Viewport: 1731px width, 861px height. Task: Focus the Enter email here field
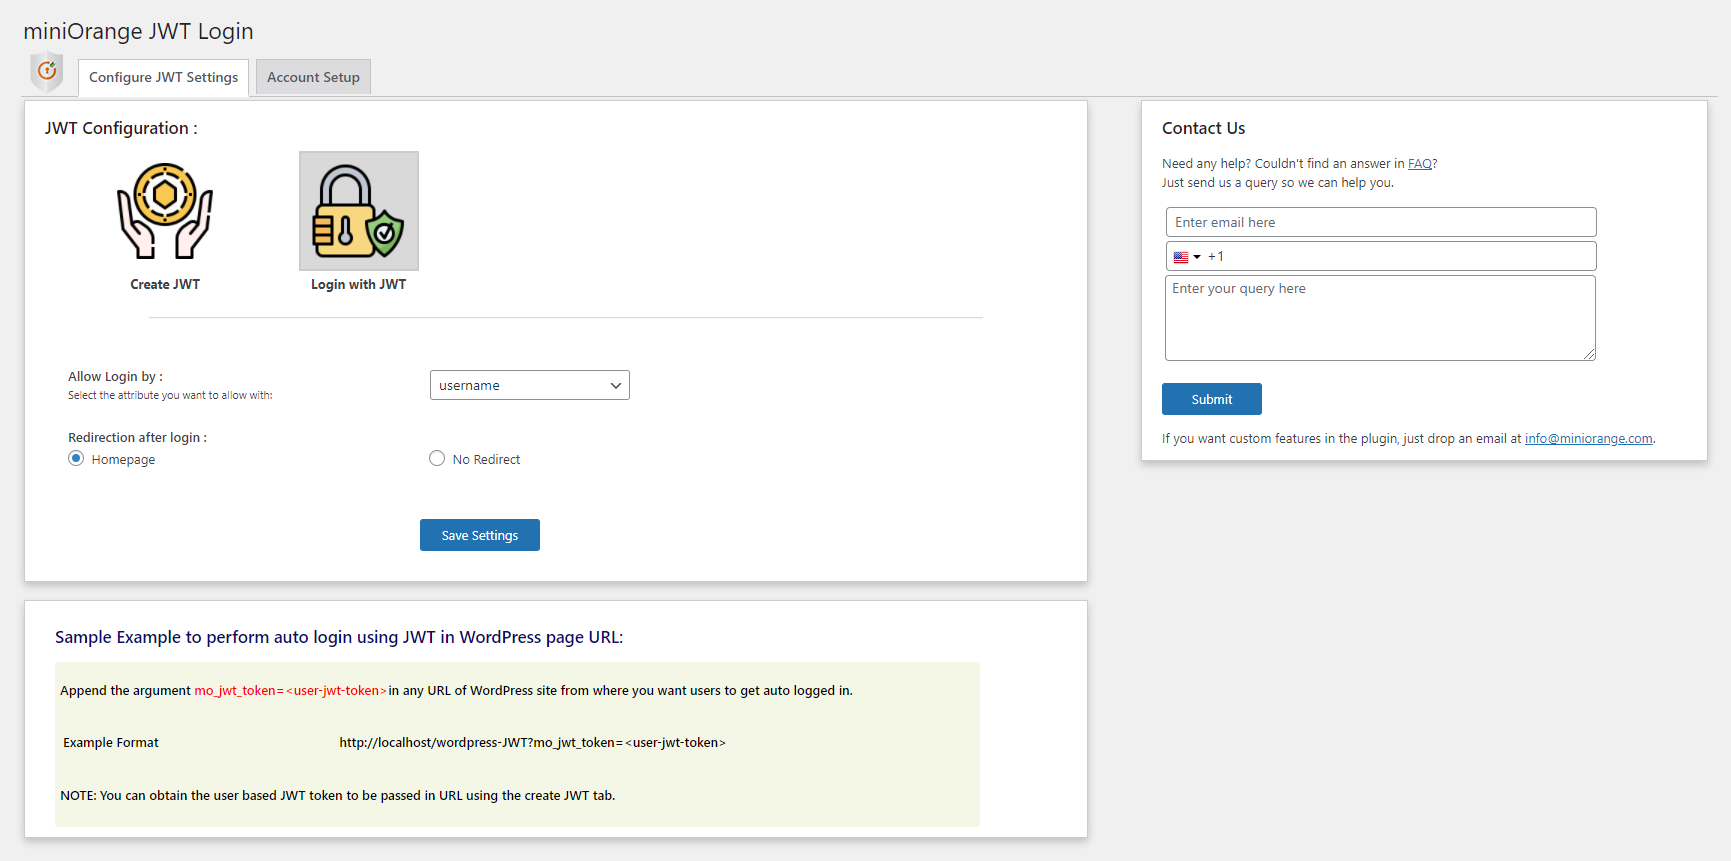(1381, 222)
